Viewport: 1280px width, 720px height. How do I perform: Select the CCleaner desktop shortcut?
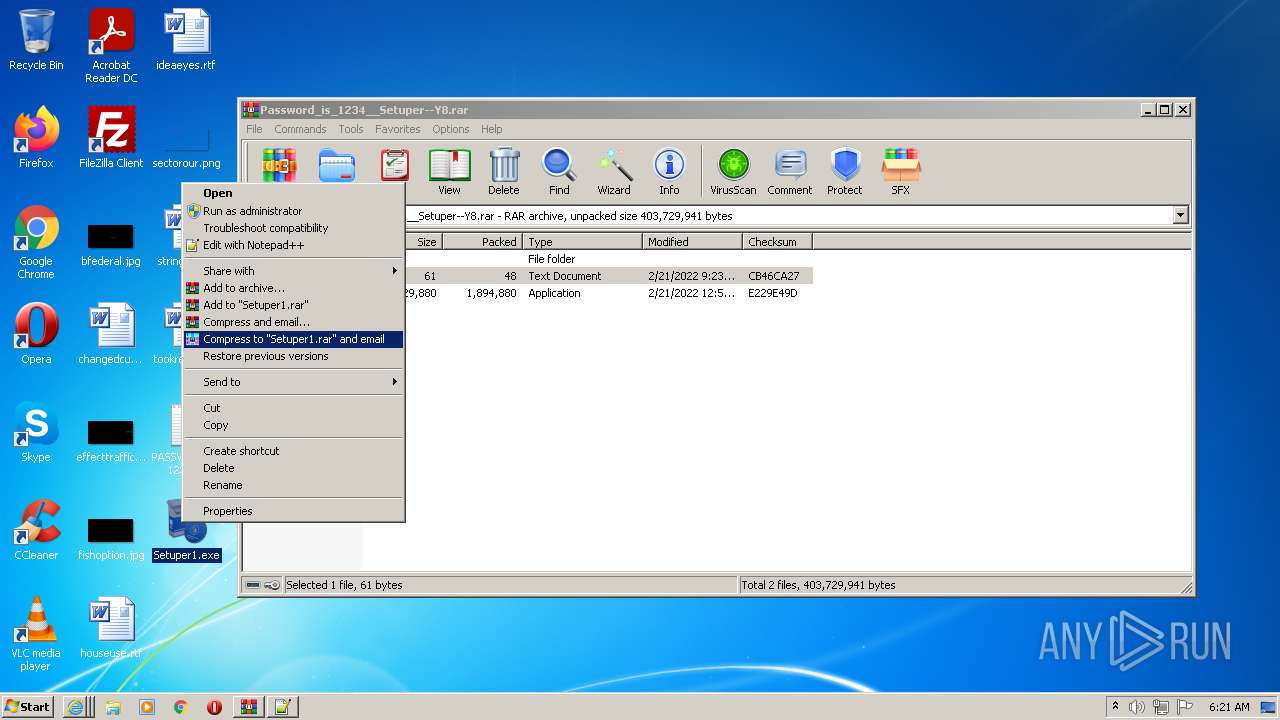[x=36, y=530]
